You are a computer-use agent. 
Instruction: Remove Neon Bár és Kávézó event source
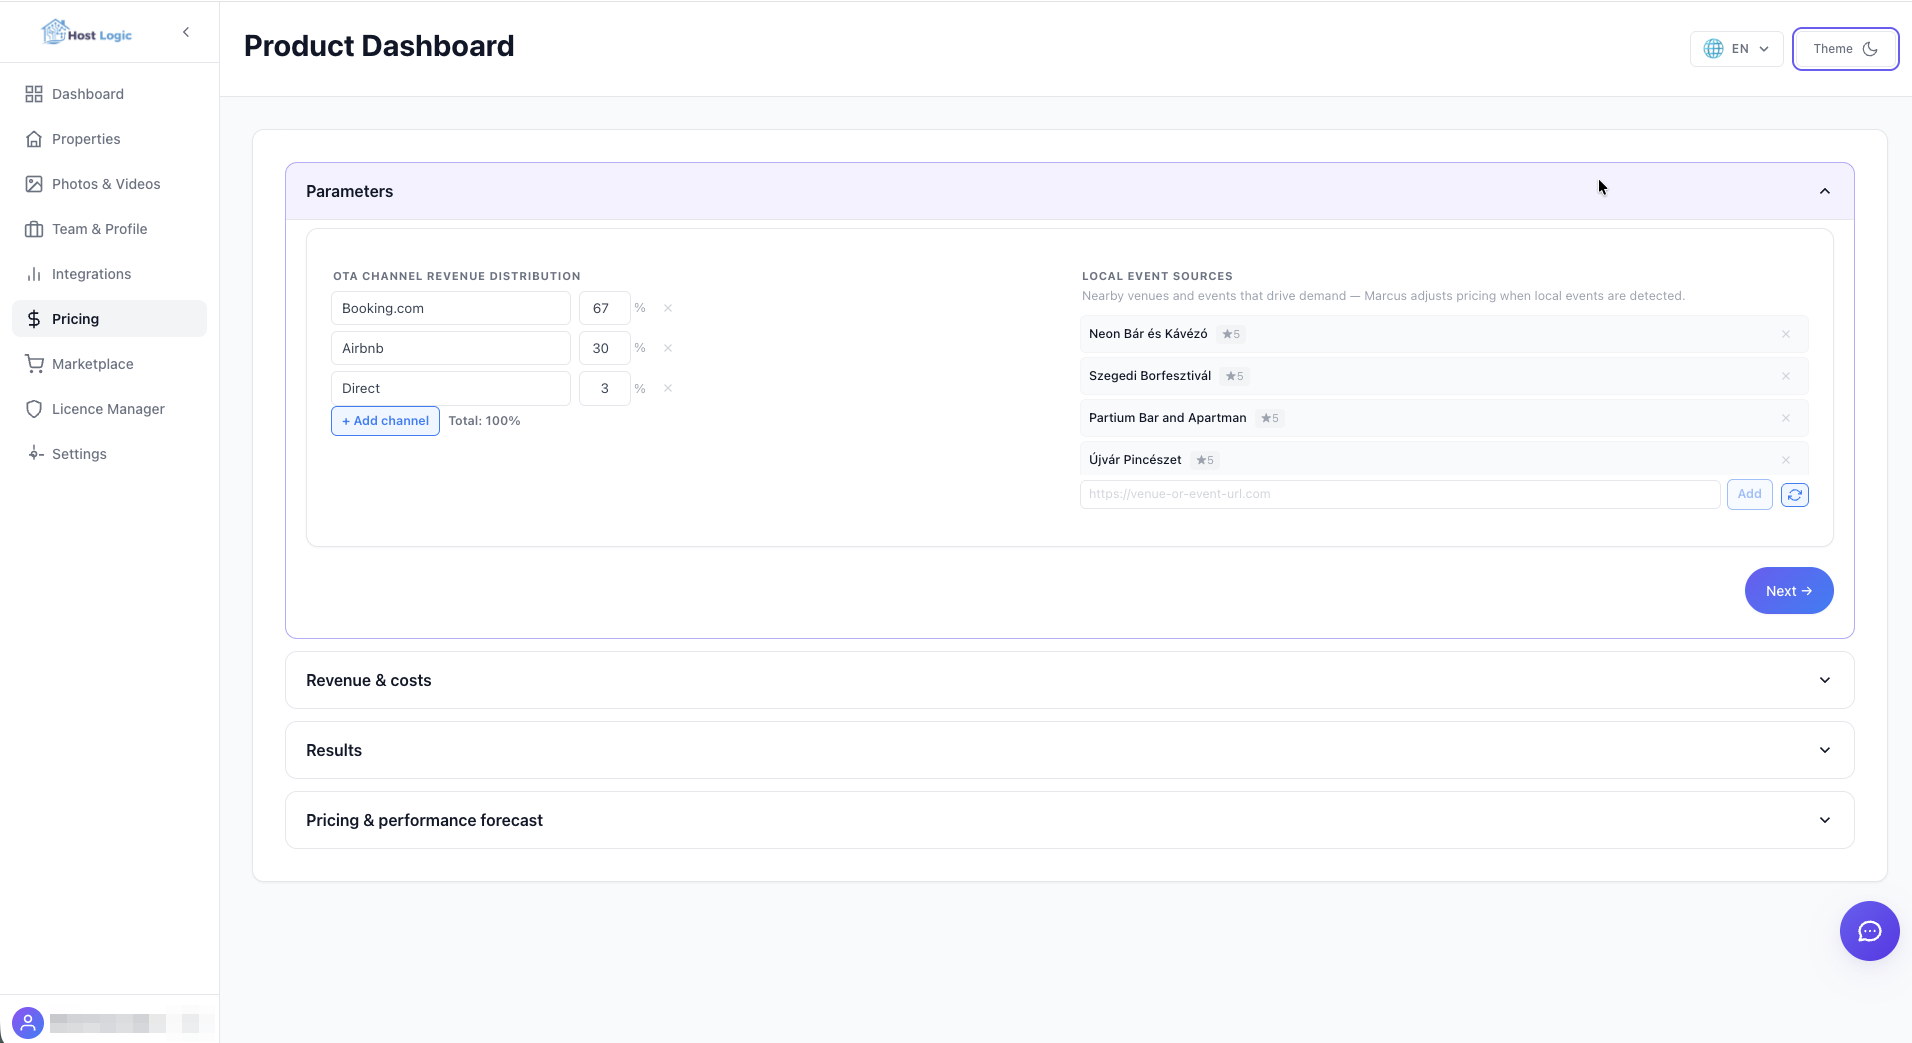click(x=1786, y=334)
